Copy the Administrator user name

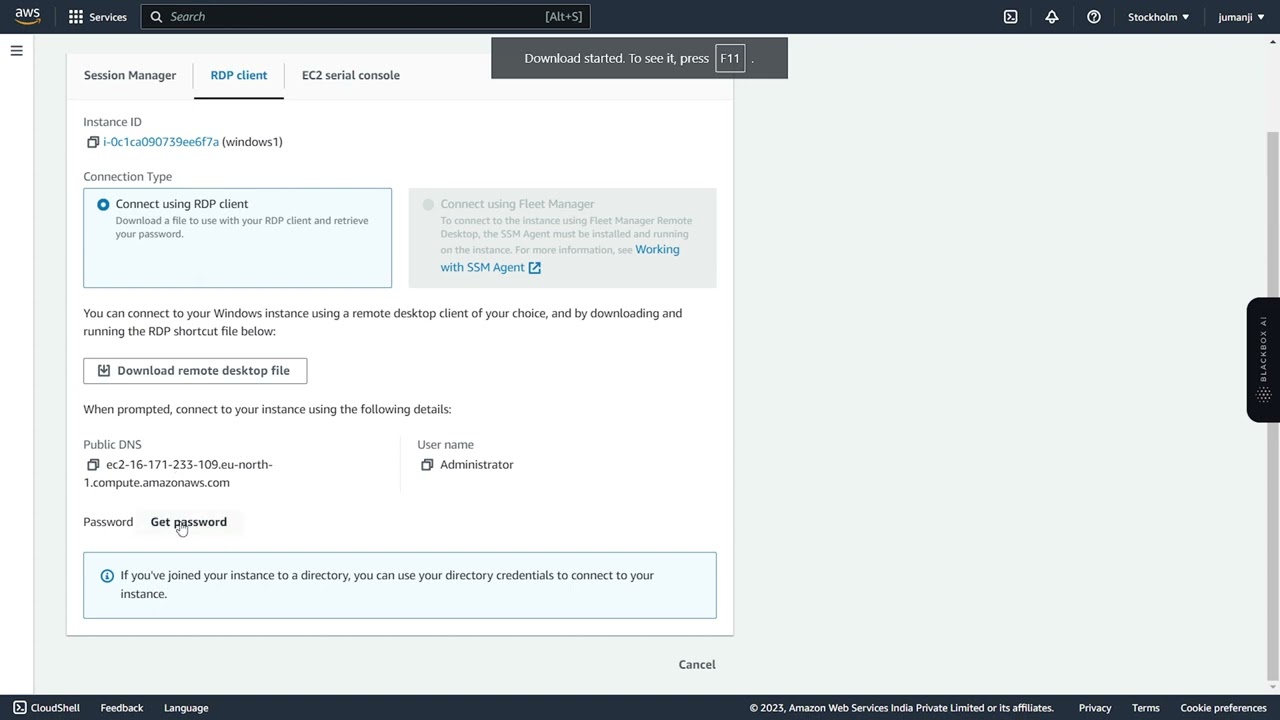pyautogui.click(x=427, y=465)
